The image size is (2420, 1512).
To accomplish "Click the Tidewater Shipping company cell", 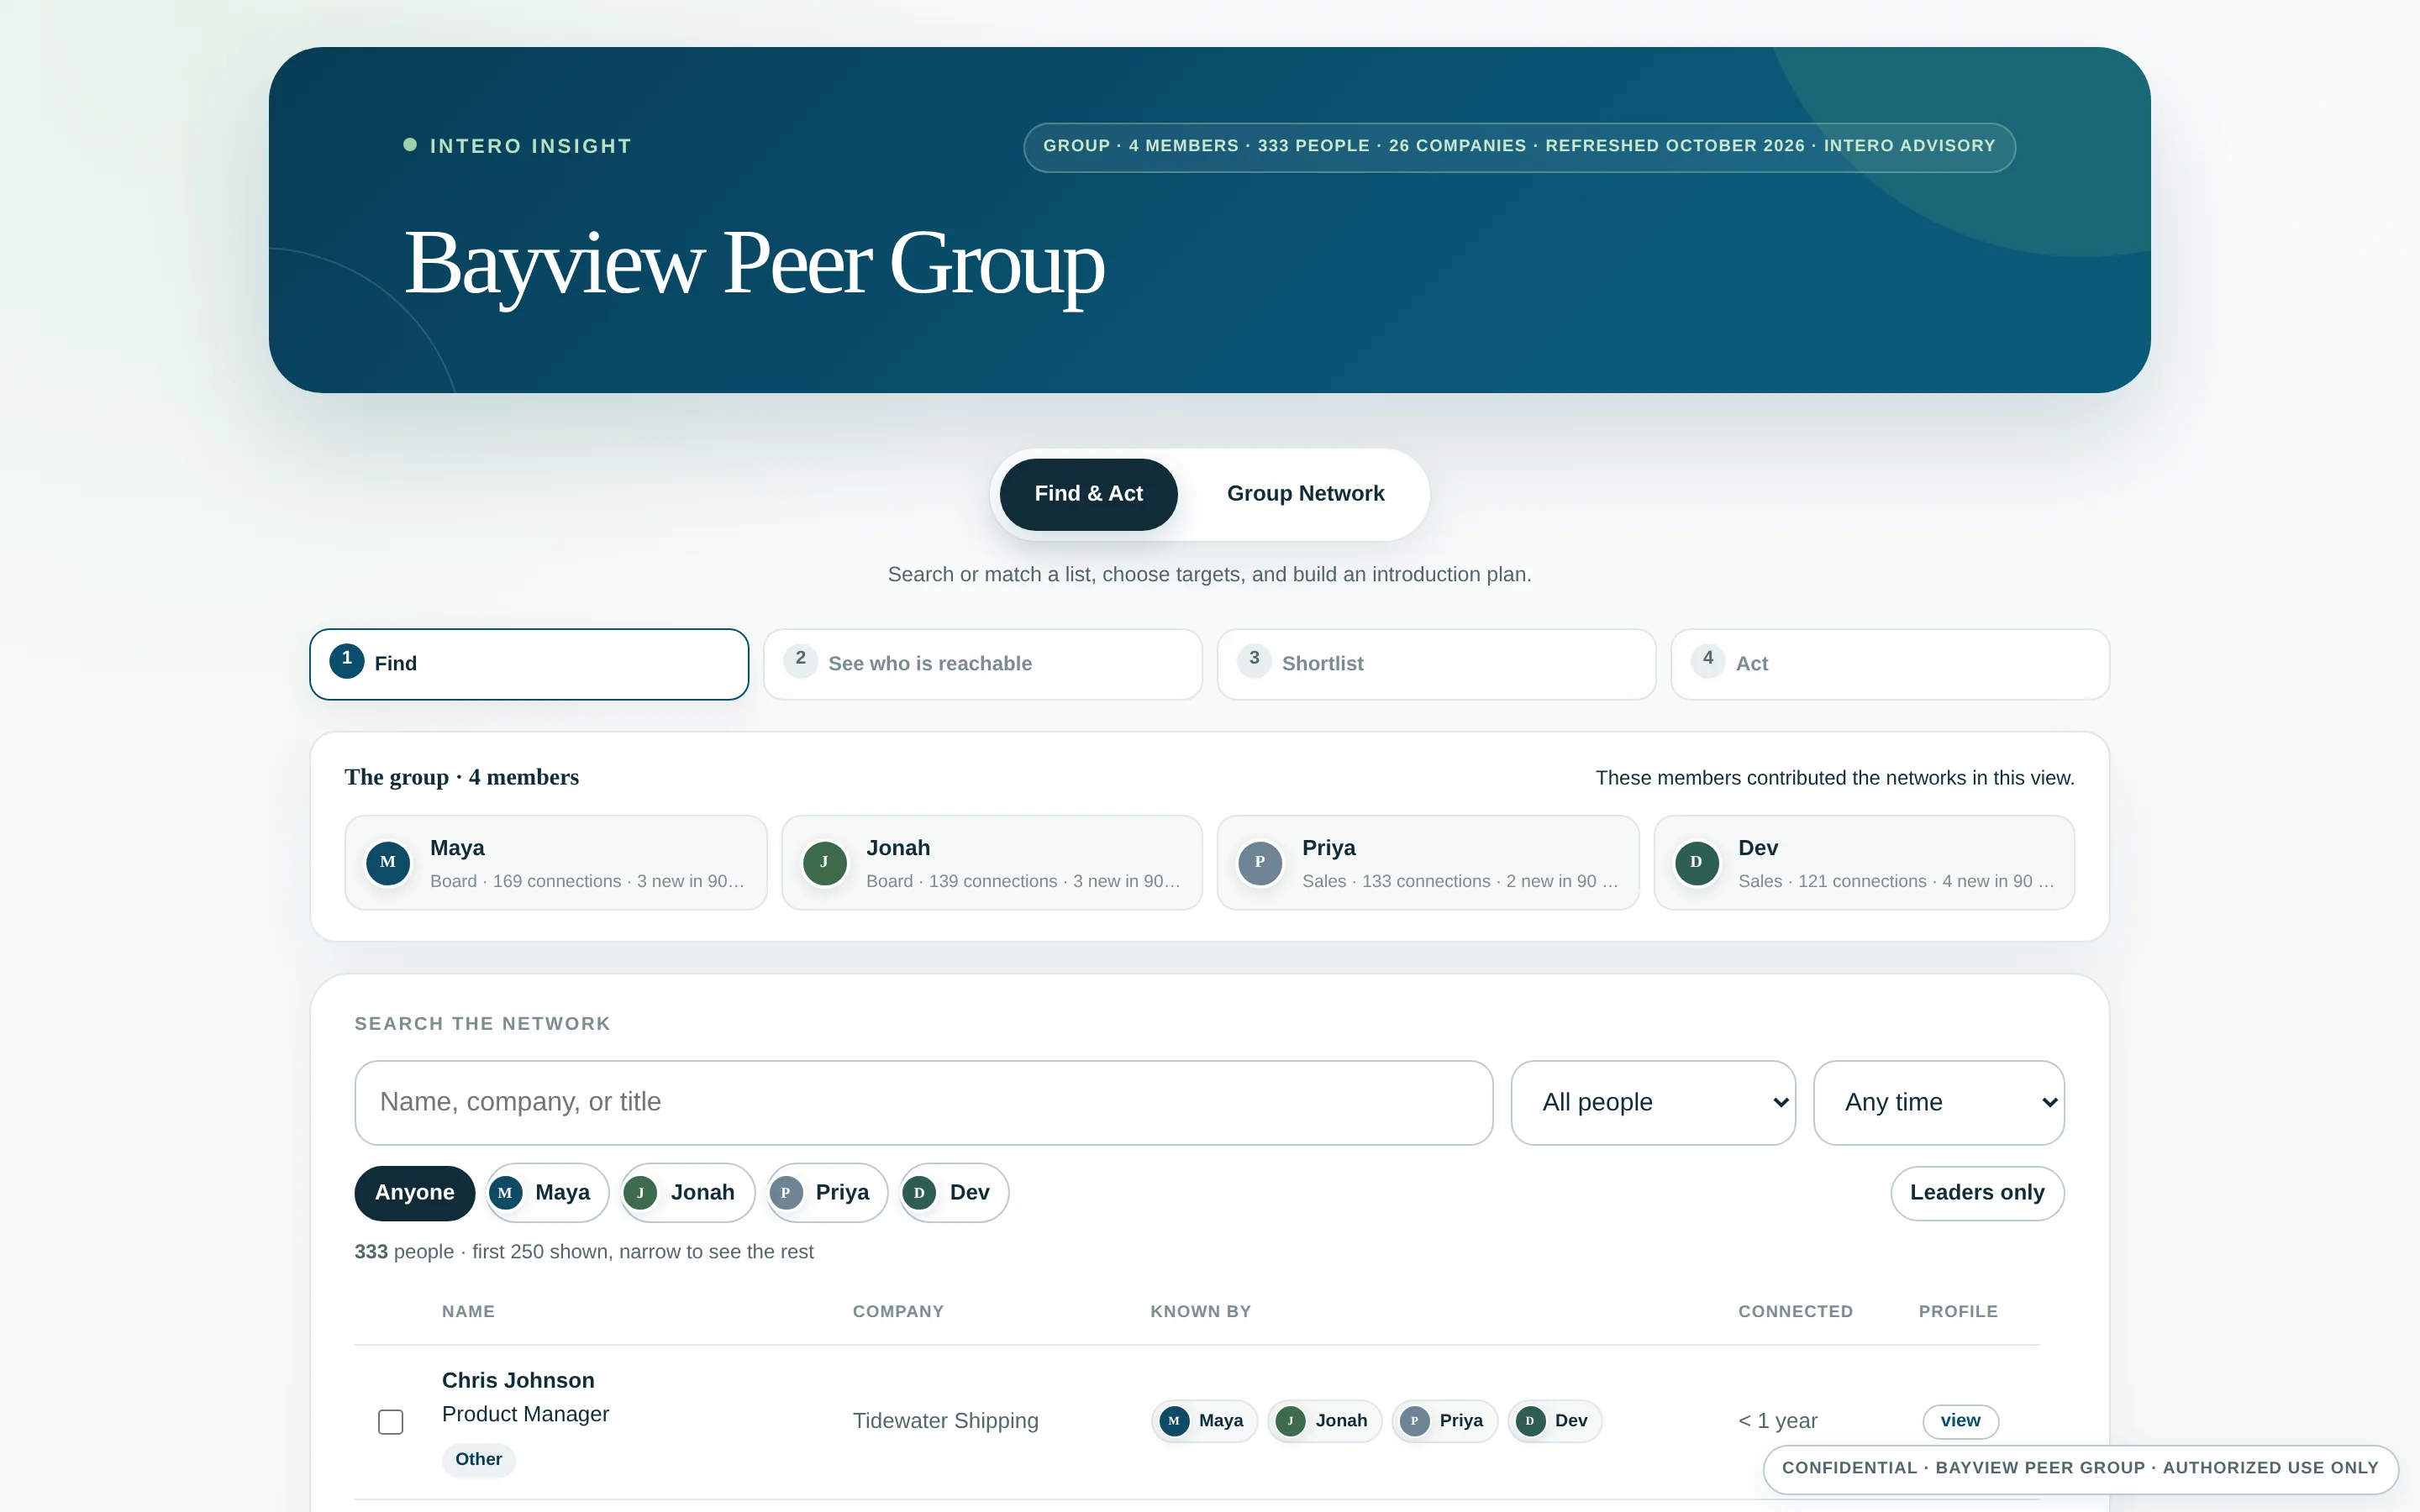I will pyautogui.click(x=945, y=1421).
